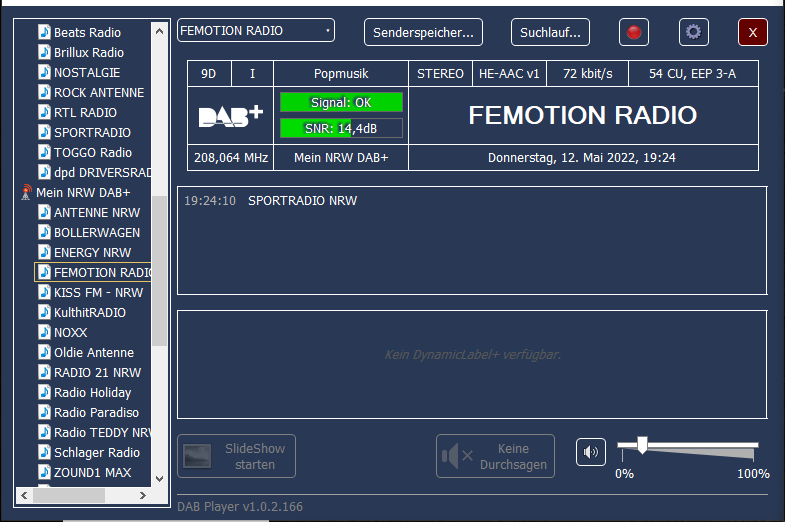The height and width of the screenshot is (522, 785).
Task: Click the music note icon beside NOXX
Action: 45,332
